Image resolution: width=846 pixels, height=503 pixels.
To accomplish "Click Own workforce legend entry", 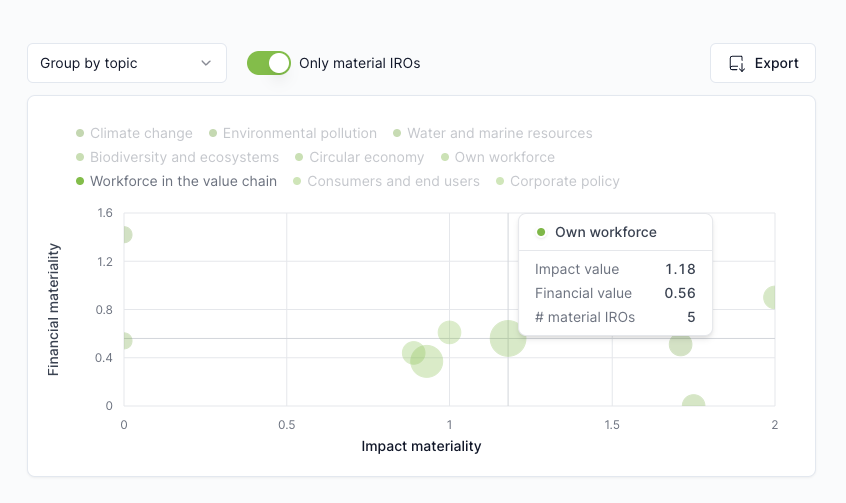I will (498, 157).
